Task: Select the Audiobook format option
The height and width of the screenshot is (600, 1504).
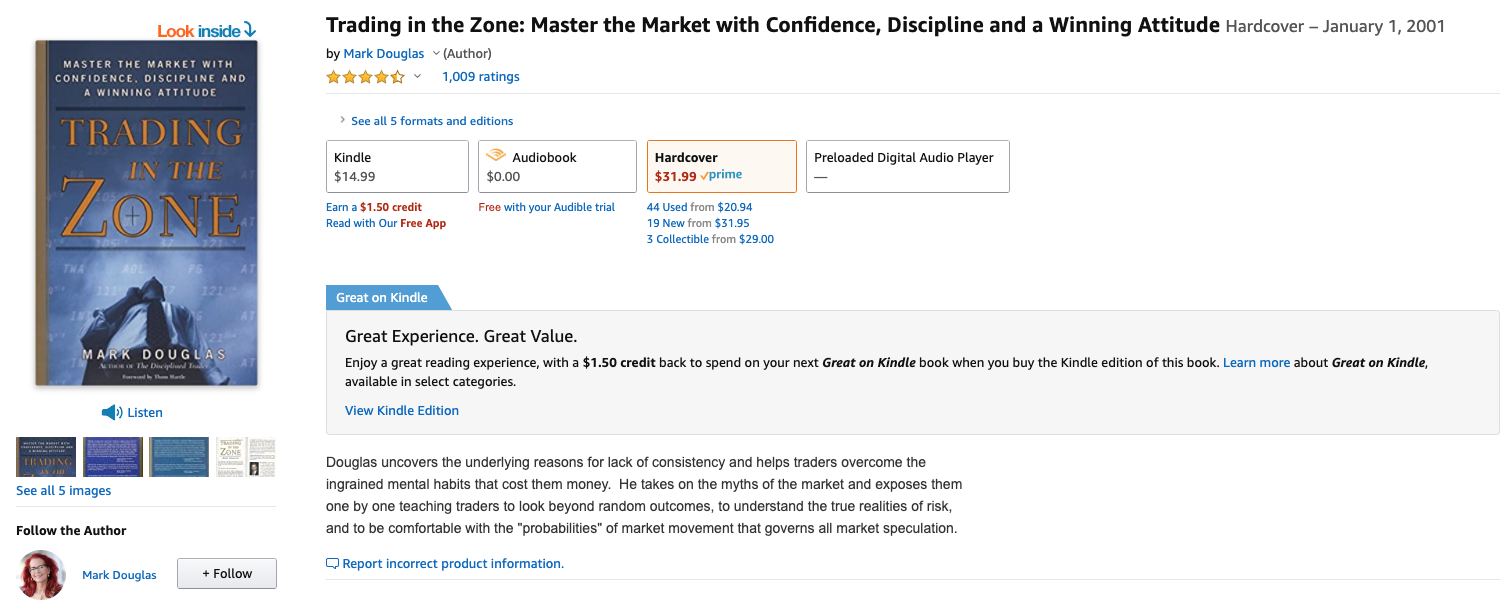Action: click(557, 166)
